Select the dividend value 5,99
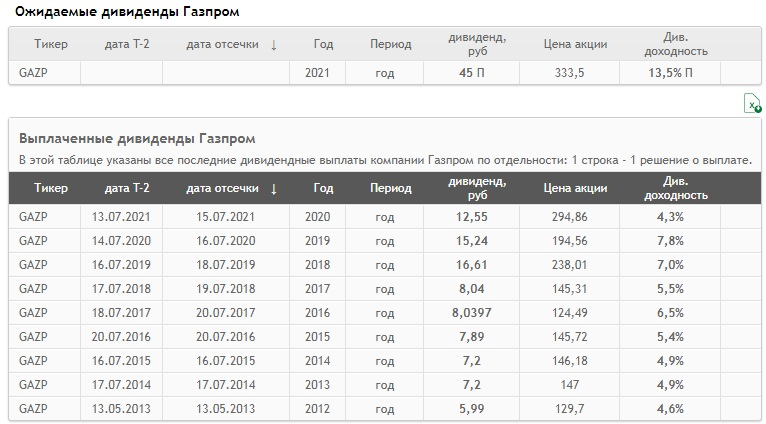Viewport: 766px width, 424px height. [471, 408]
